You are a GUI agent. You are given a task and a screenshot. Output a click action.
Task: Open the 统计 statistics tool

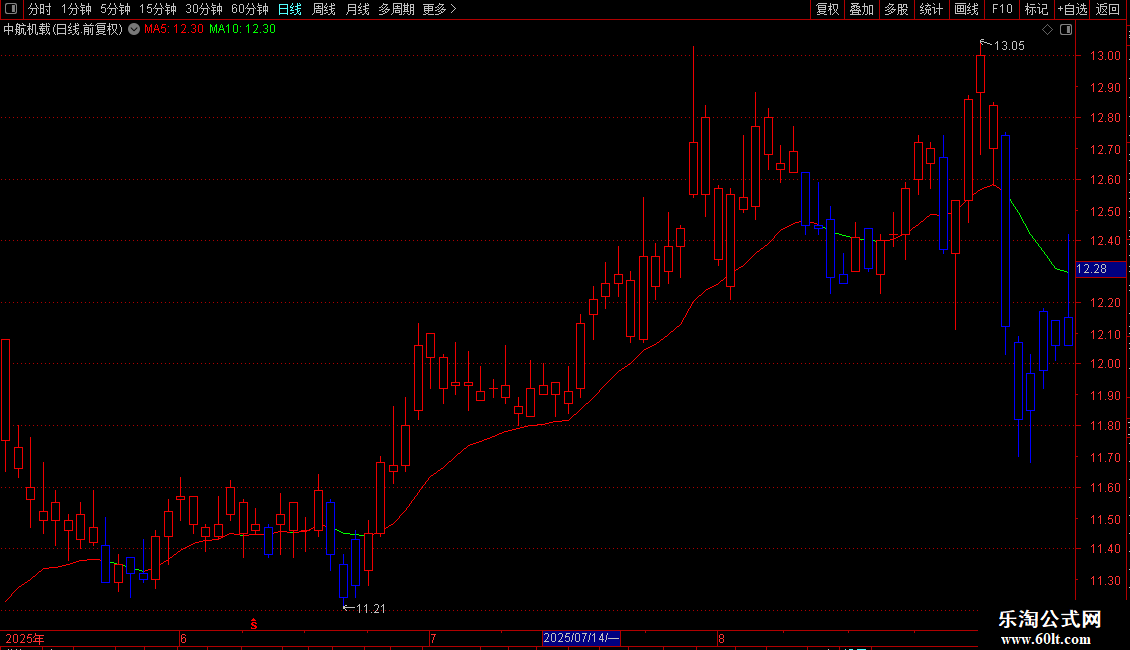point(931,9)
